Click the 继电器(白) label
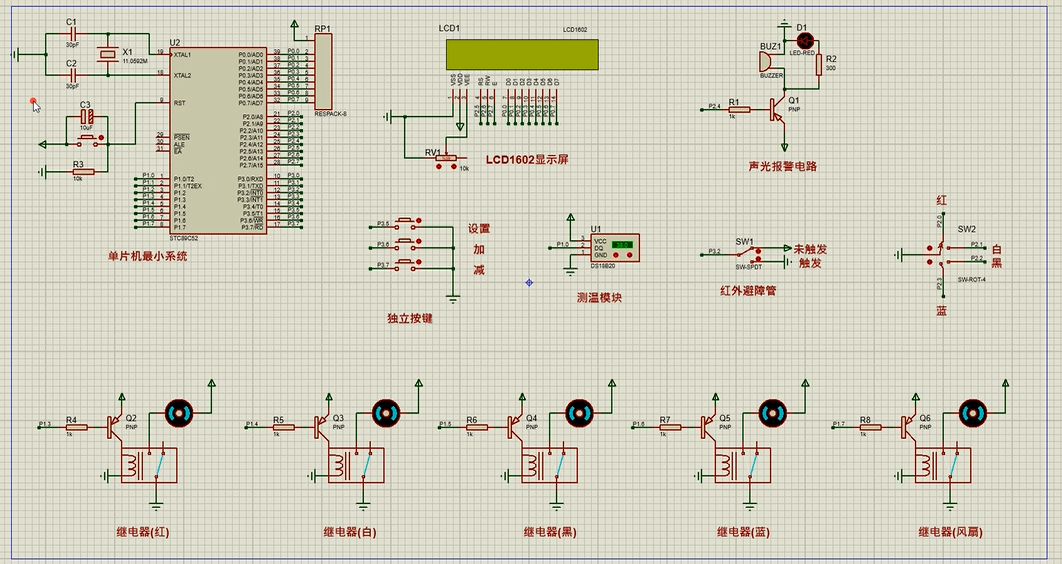This screenshot has height=564, width=1062. pos(349,532)
